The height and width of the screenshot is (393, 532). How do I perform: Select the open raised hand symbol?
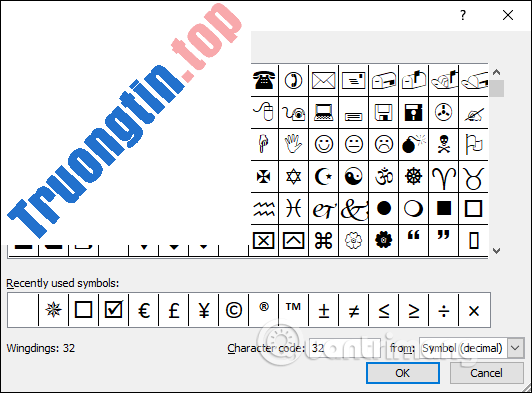pos(293,144)
